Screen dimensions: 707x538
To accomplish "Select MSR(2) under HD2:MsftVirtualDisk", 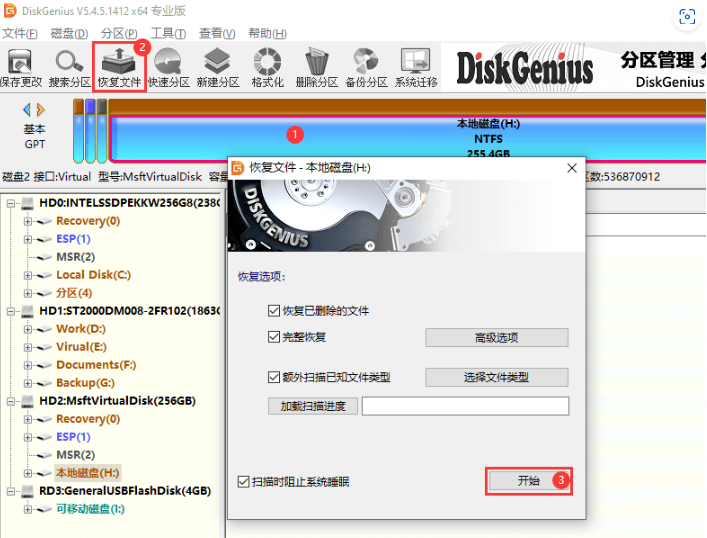I will tap(75, 455).
